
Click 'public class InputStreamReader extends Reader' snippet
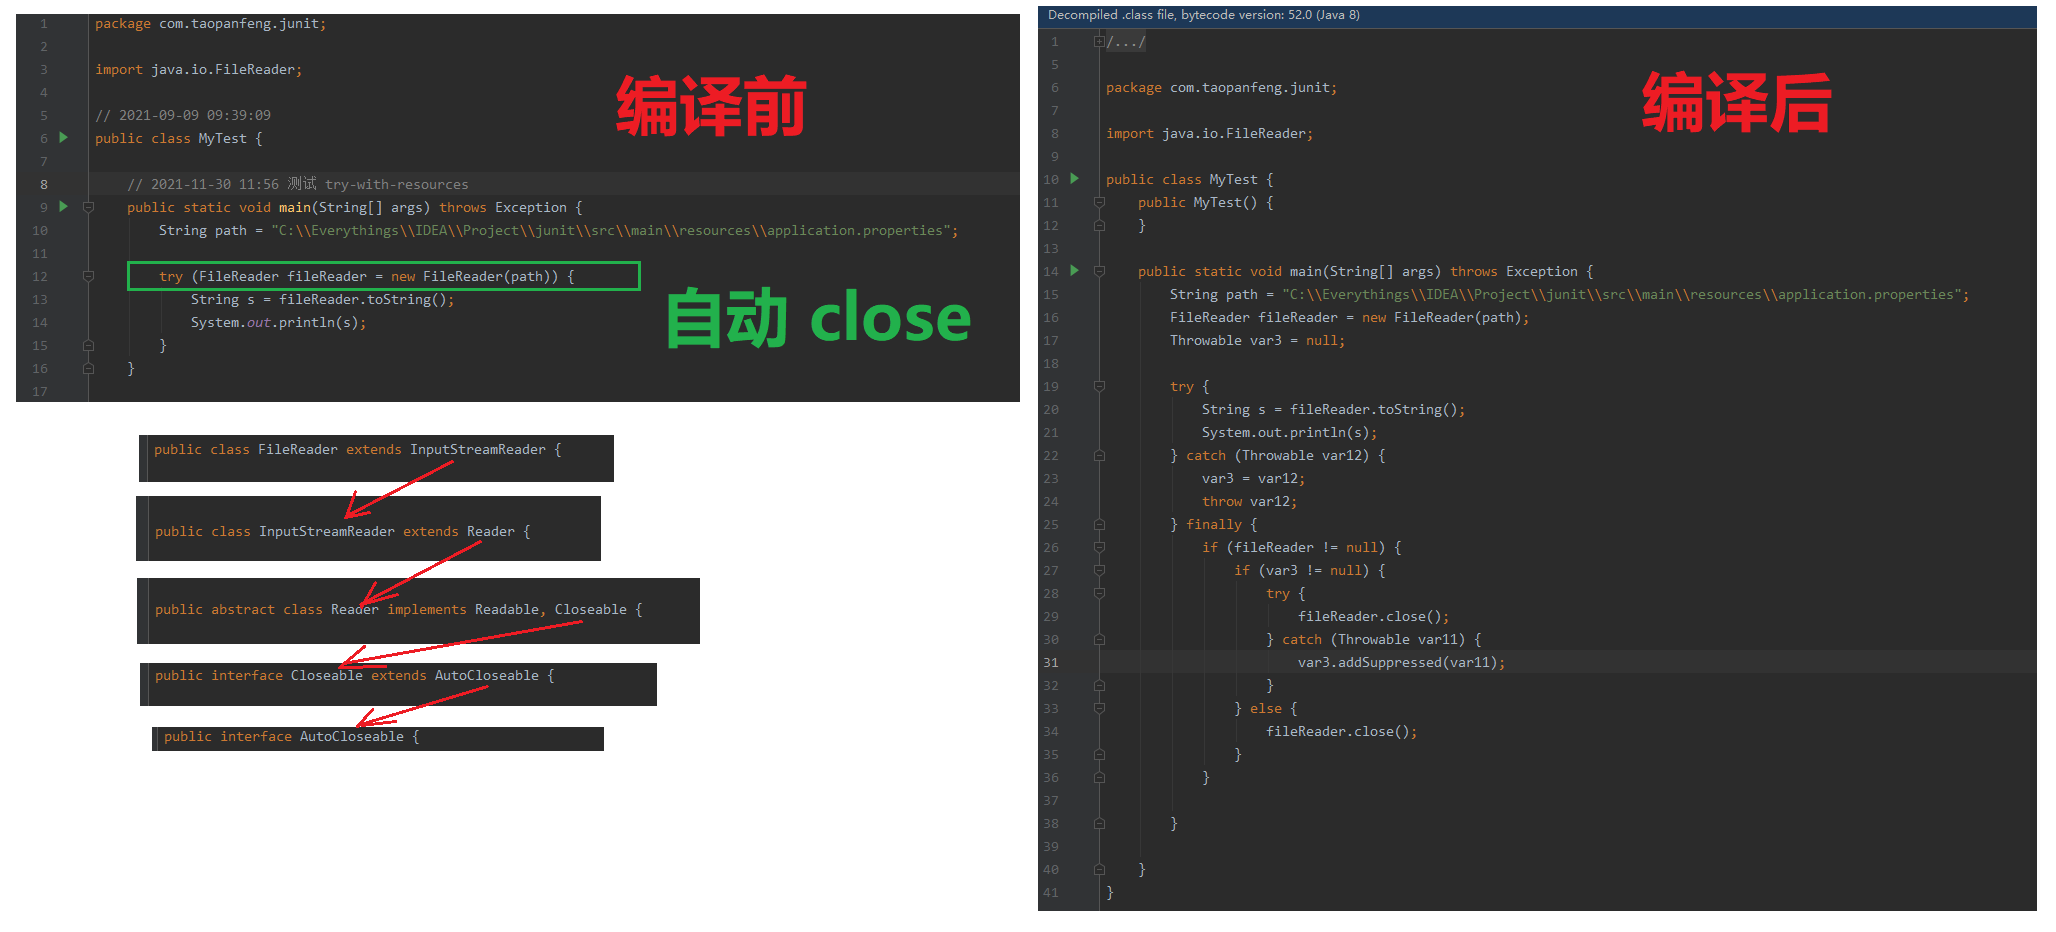pyautogui.click(x=342, y=531)
